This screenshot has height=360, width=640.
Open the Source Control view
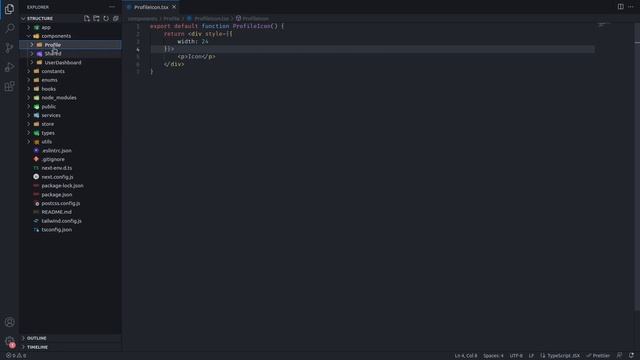coord(9,48)
